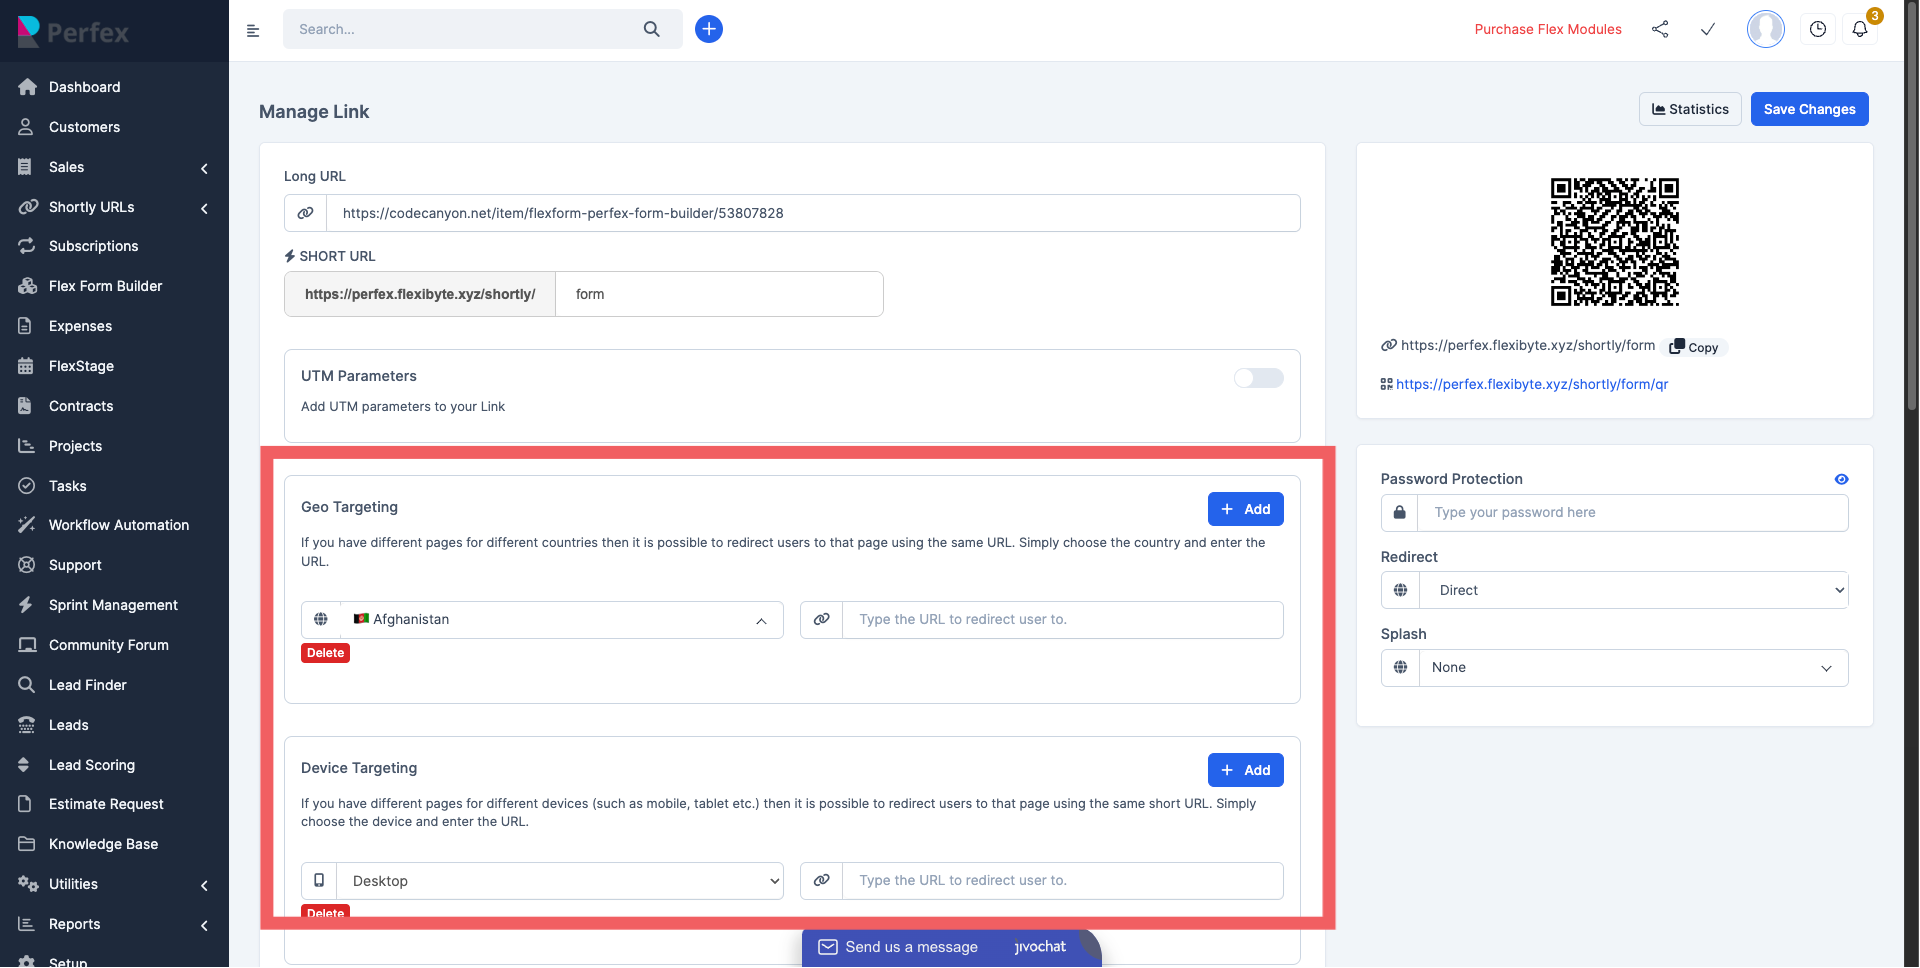Open the shortly form QR link
The height and width of the screenshot is (968, 1920).
click(x=1532, y=384)
